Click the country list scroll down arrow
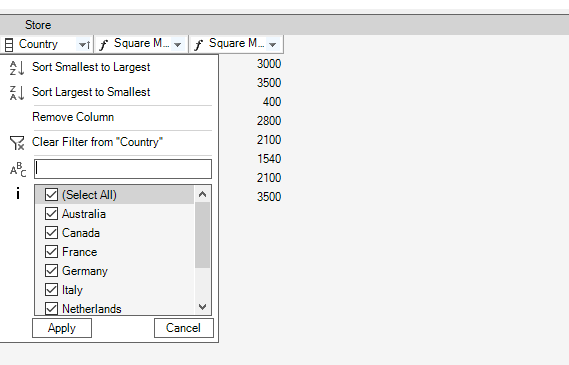The height and width of the screenshot is (365, 569). 202,307
